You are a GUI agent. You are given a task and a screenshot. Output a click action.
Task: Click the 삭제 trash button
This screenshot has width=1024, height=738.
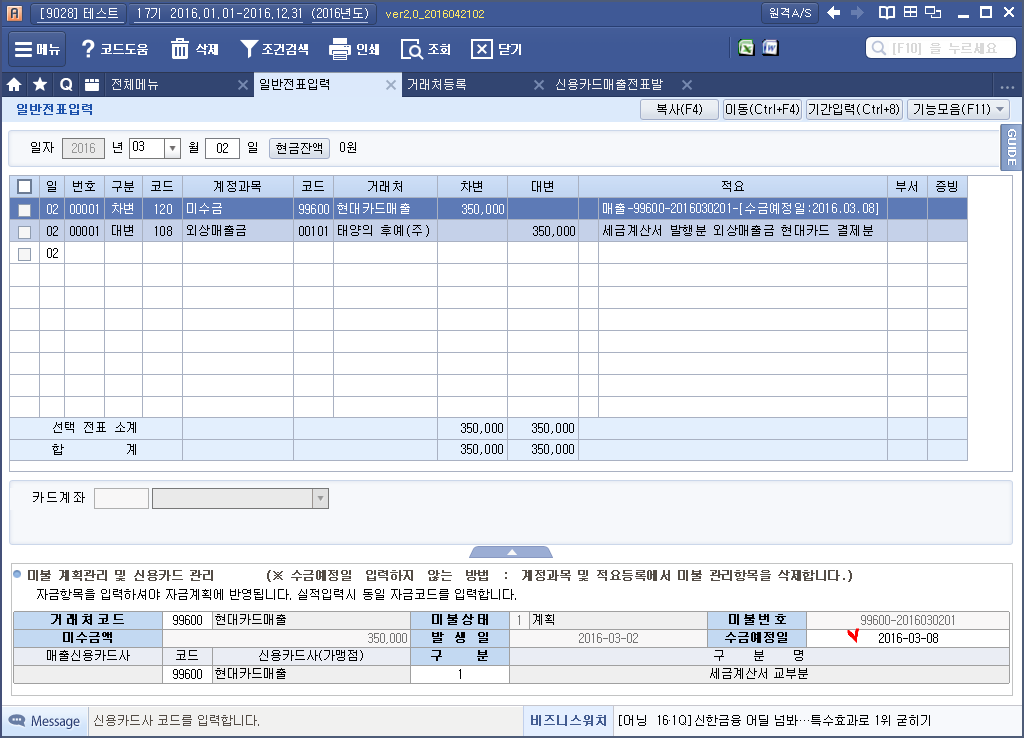click(x=195, y=49)
